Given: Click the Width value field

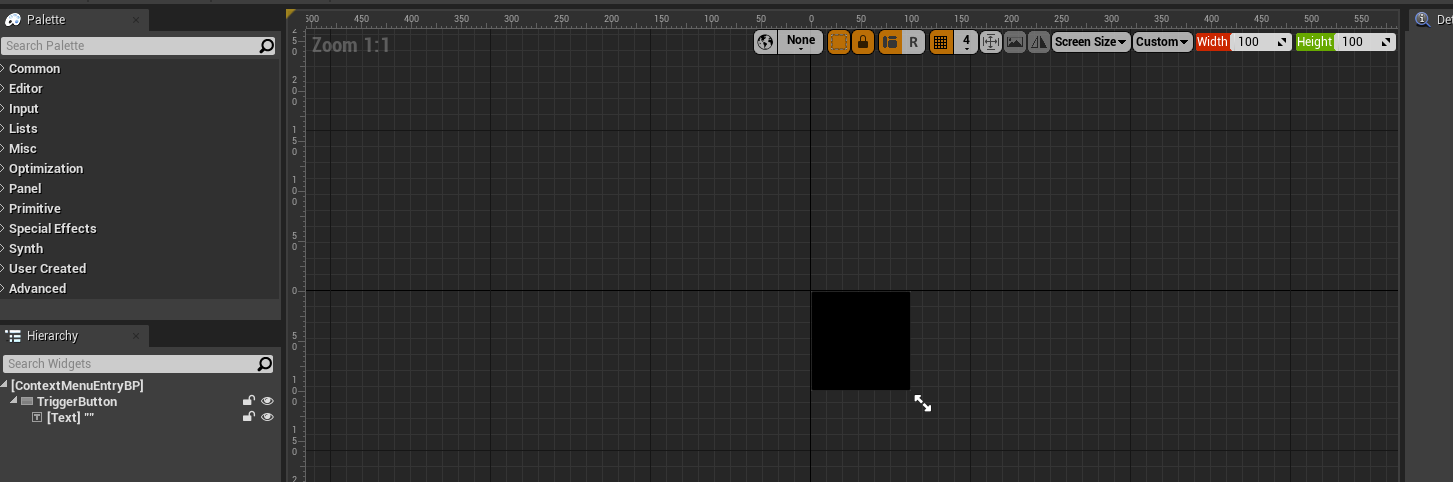Looking at the screenshot, I should click(1261, 42).
